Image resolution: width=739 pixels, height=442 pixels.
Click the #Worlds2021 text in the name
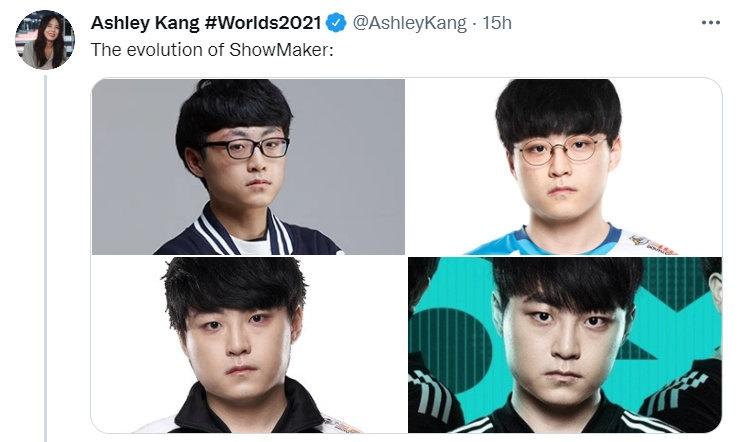click(263, 23)
